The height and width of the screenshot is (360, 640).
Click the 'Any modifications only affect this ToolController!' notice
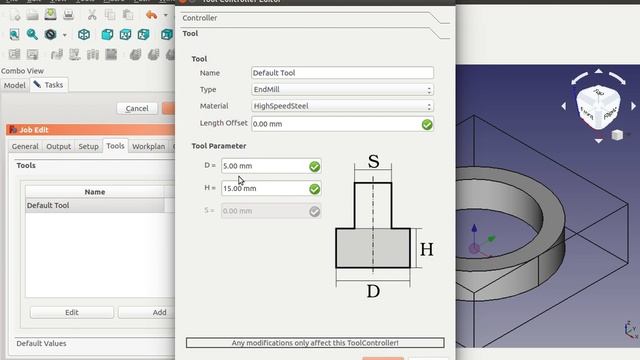(x=315, y=343)
